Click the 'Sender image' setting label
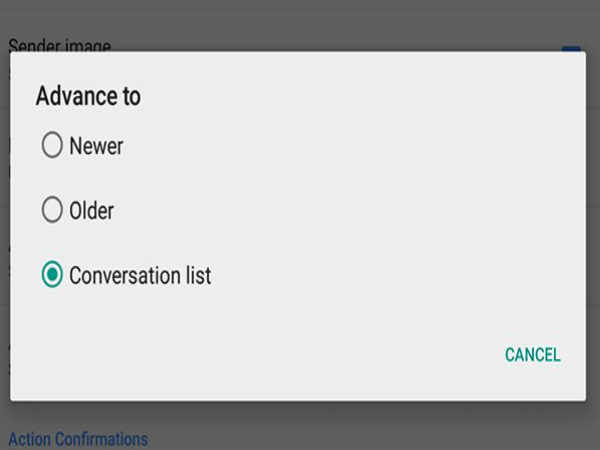Screen dimensions: 600x450 60,45
